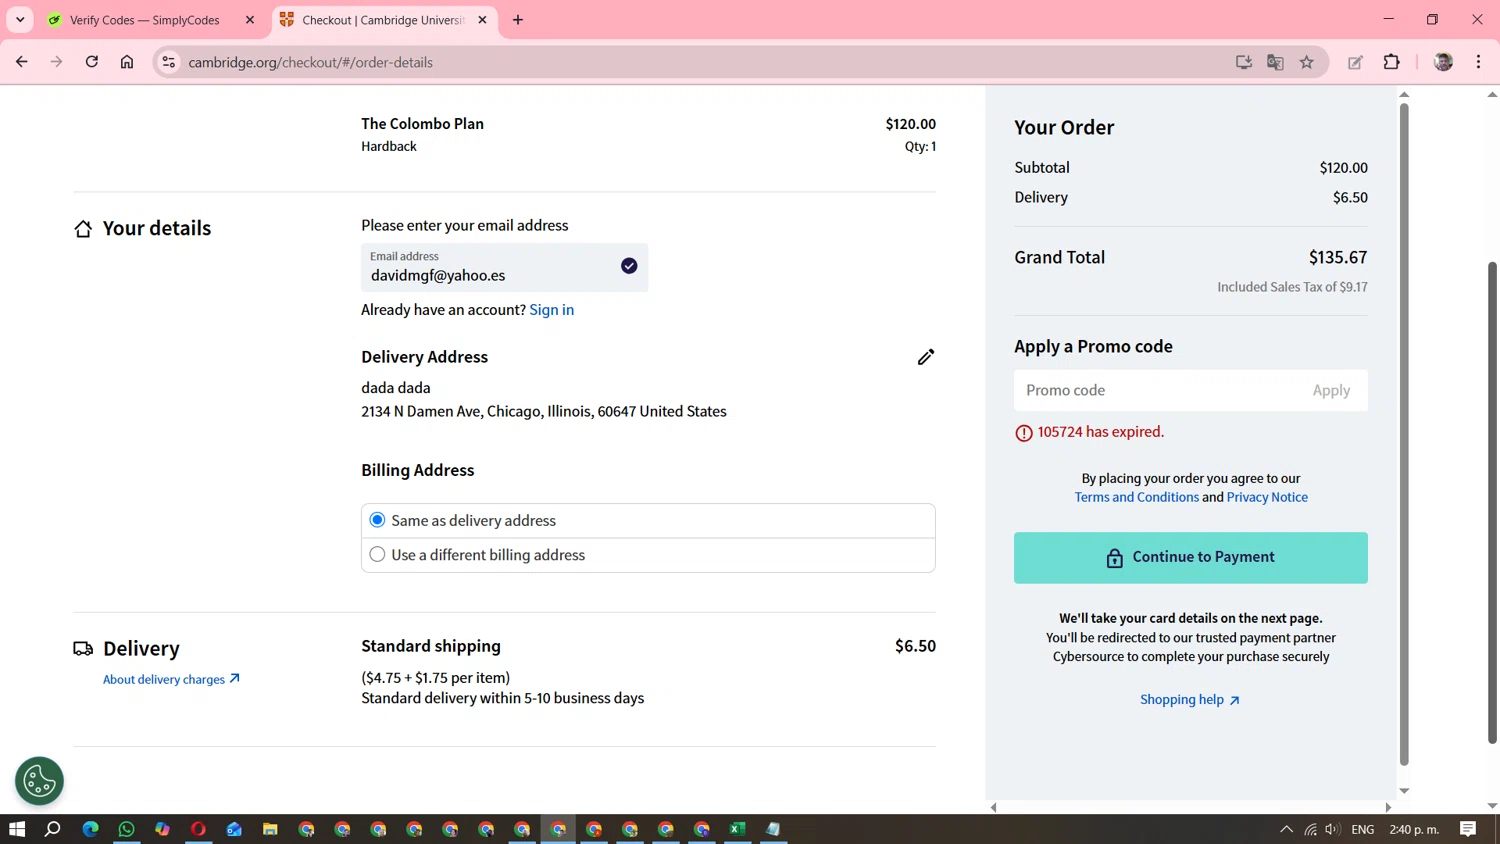Click the Standard shipping label
The width and height of the screenshot is (1500, 844).
(431, 646)
